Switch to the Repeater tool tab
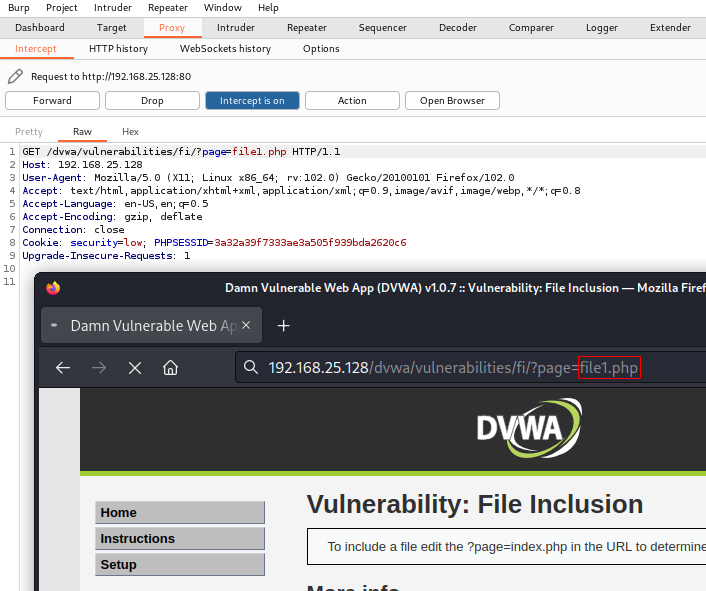The height and width of the screenshot is (591, 706). 307,28
